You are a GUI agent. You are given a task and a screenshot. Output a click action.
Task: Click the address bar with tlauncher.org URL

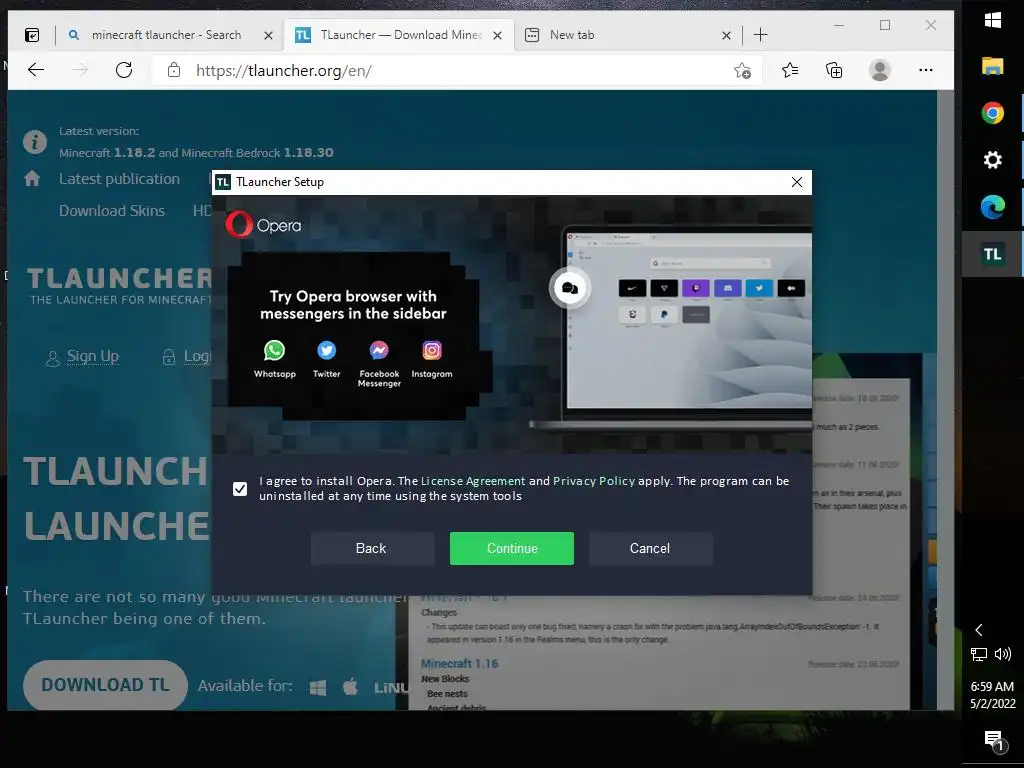point(457,71)
